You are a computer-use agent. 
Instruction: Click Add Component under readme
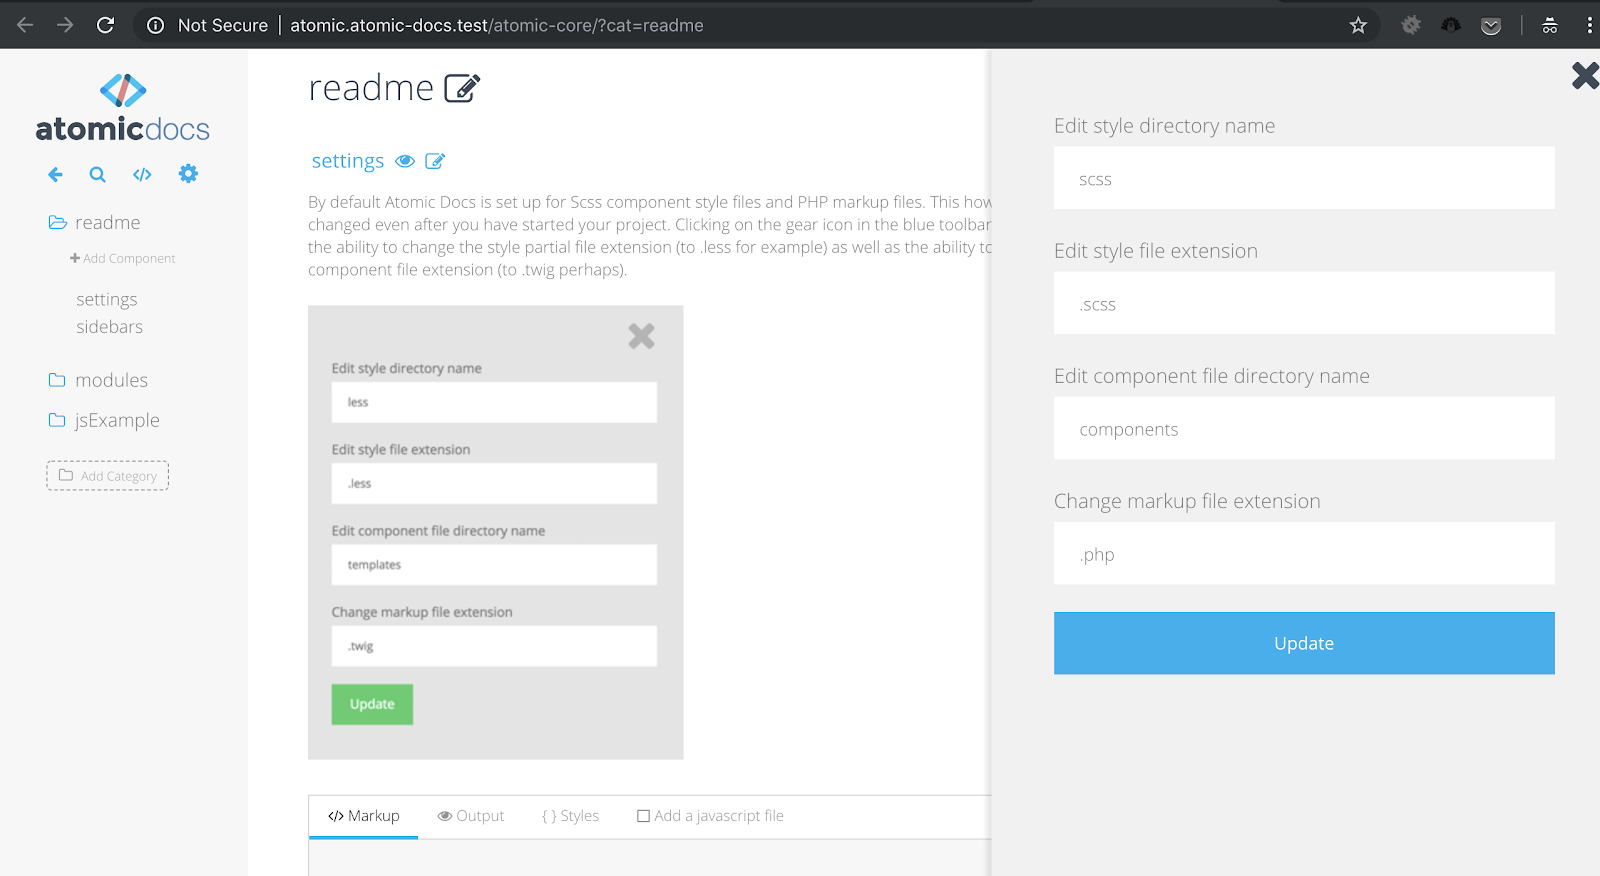(123, 259)
